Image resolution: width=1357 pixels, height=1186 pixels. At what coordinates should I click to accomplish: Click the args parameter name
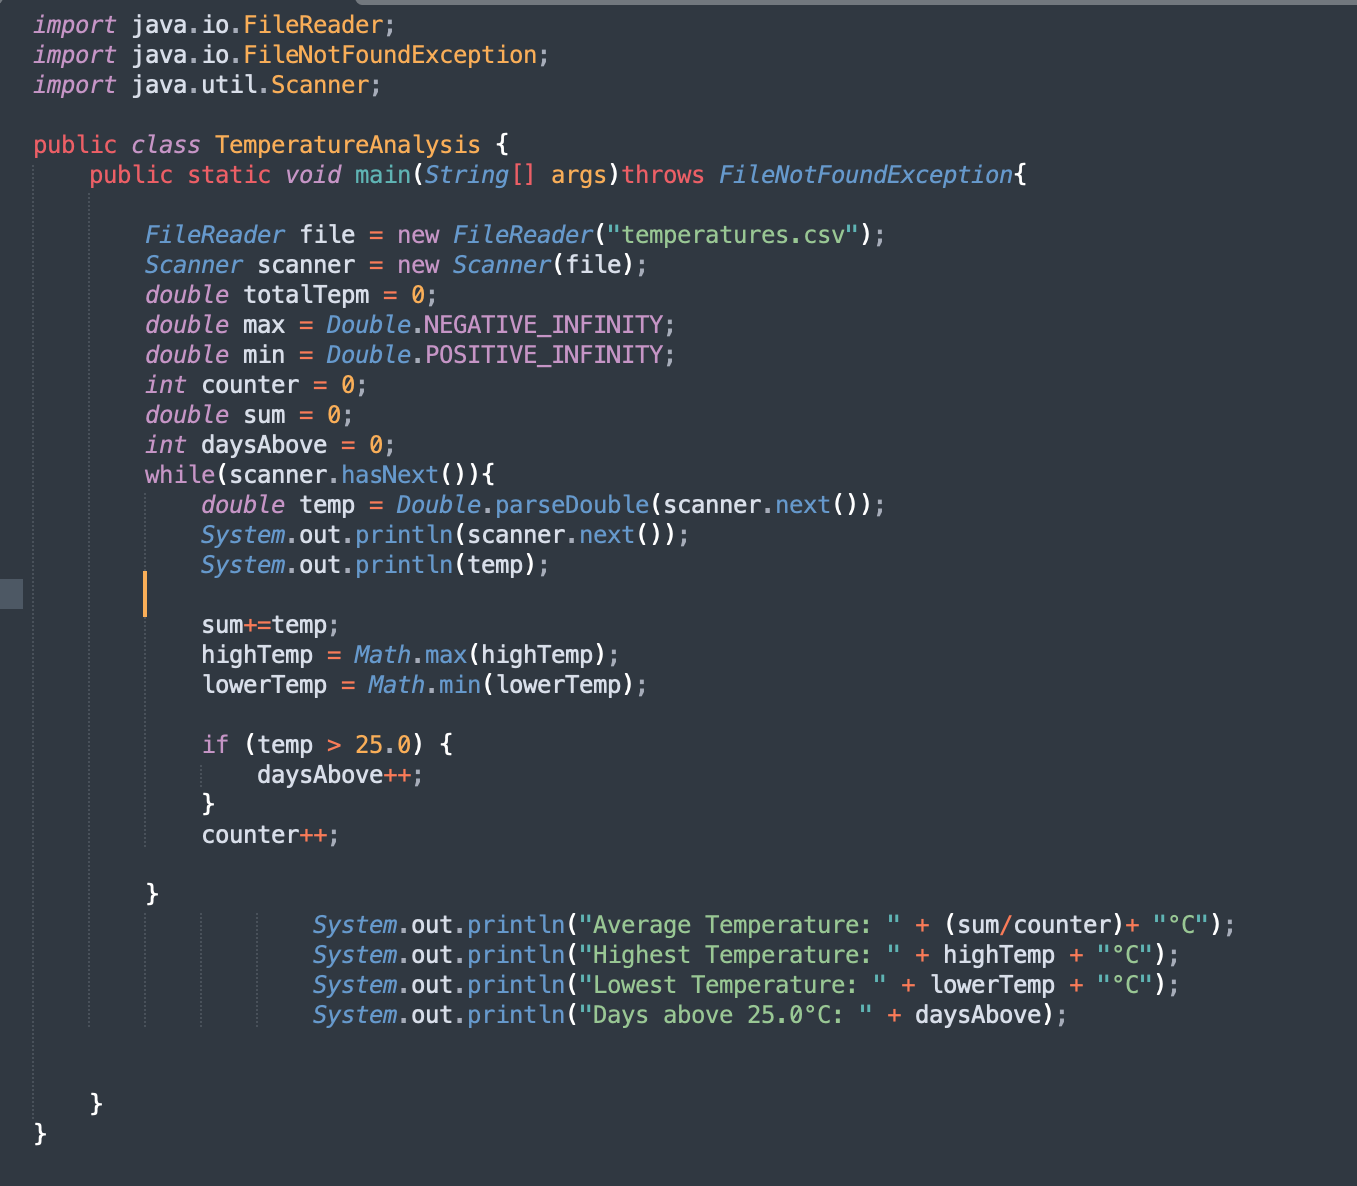tap(578, 175)
